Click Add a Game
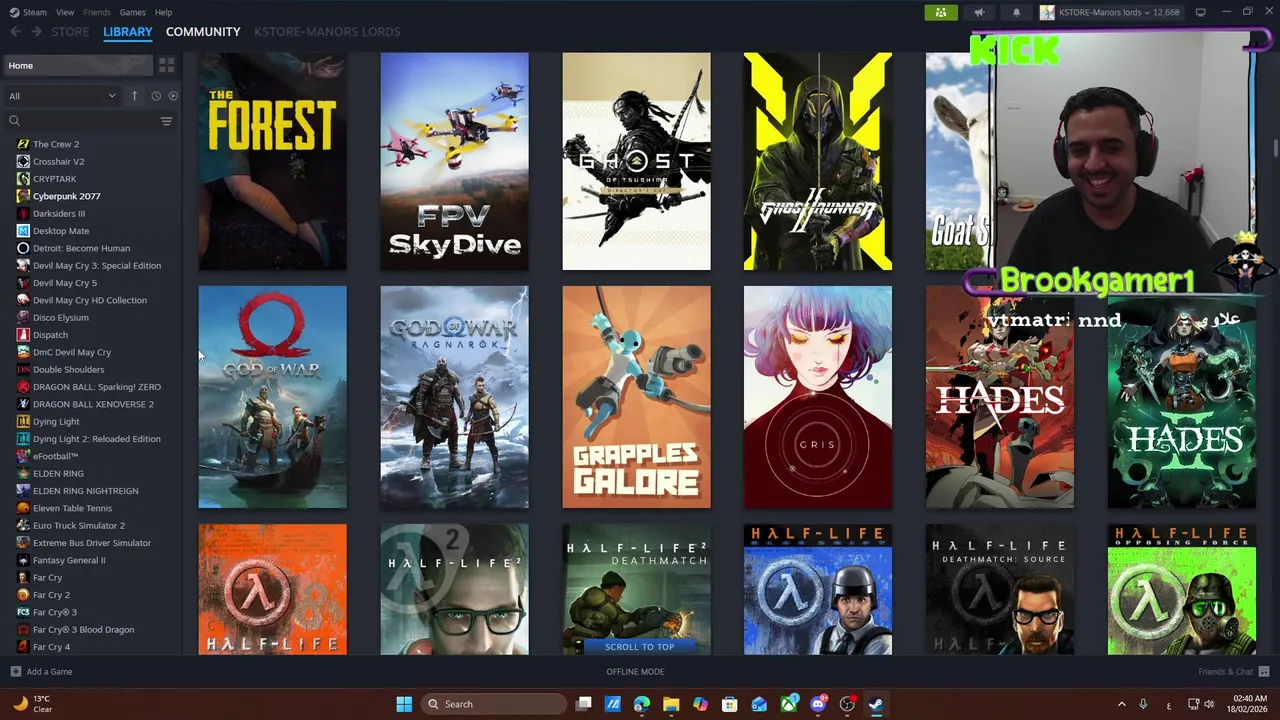 click(x=41, y=672)
